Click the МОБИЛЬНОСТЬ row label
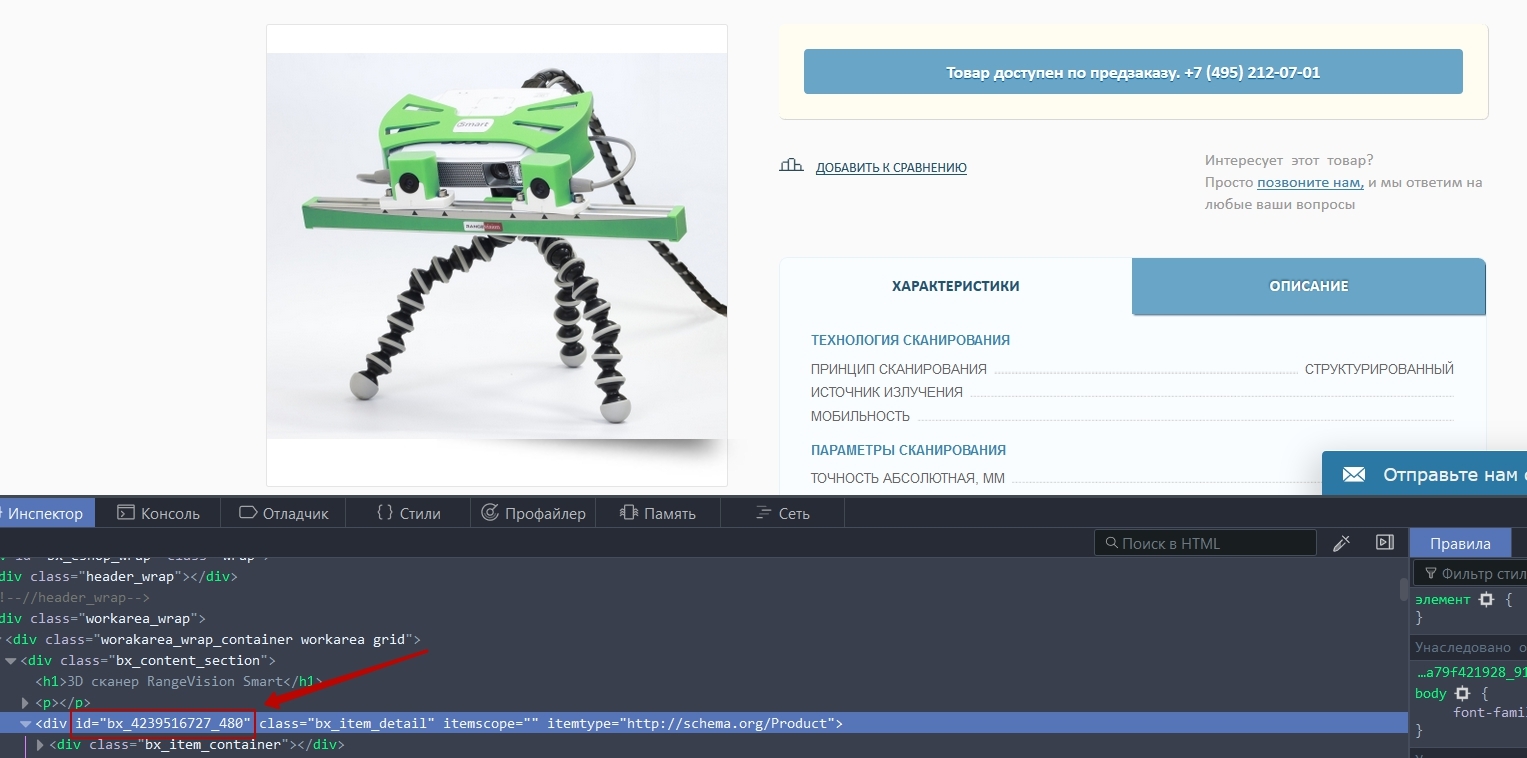This screenshot has height=758, width=1527. click(x=860, y=416)
